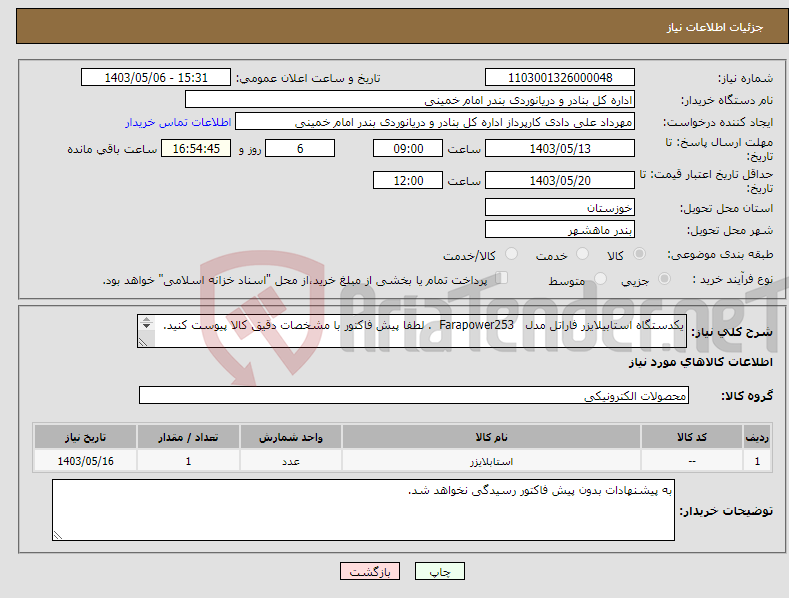
Task: Click the need date cell 1403/05/16
Action: (x=86, y=461)
